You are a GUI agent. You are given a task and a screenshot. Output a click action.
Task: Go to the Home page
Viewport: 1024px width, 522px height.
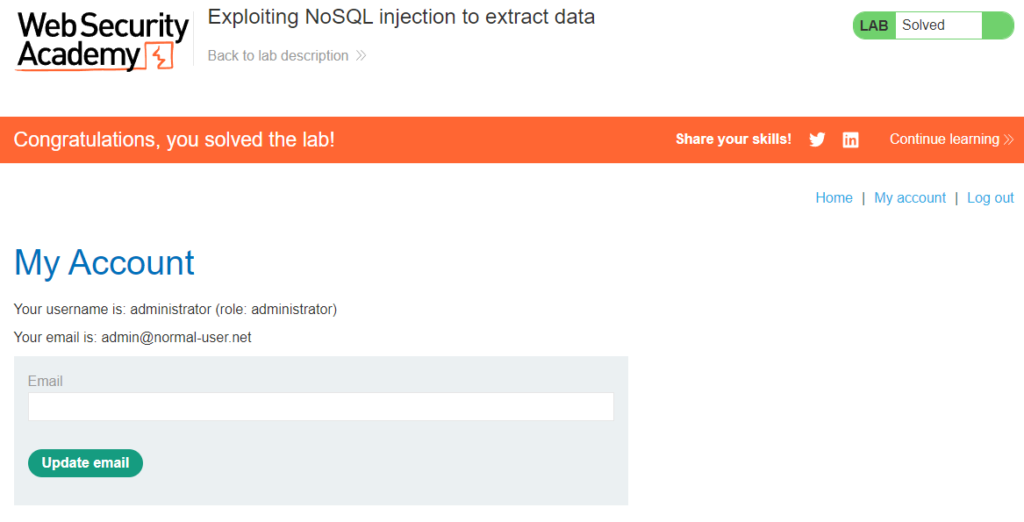coord(834,198)
